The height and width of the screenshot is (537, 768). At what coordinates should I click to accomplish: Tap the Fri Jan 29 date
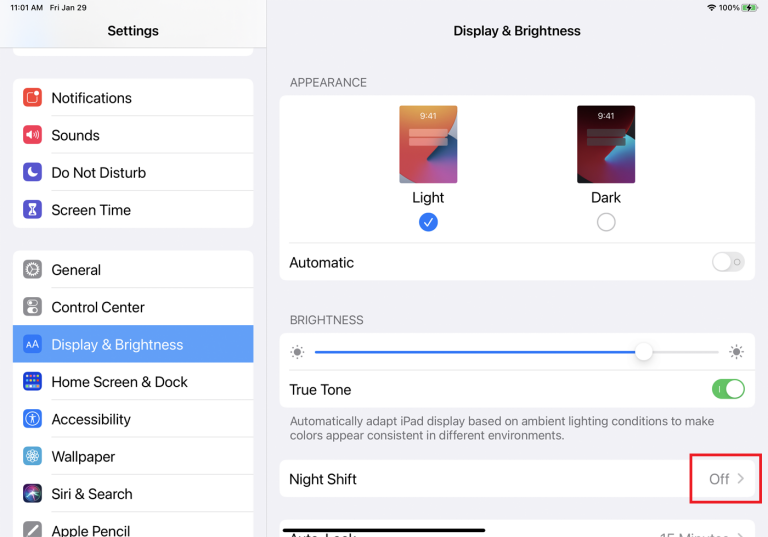coord(68,7)
